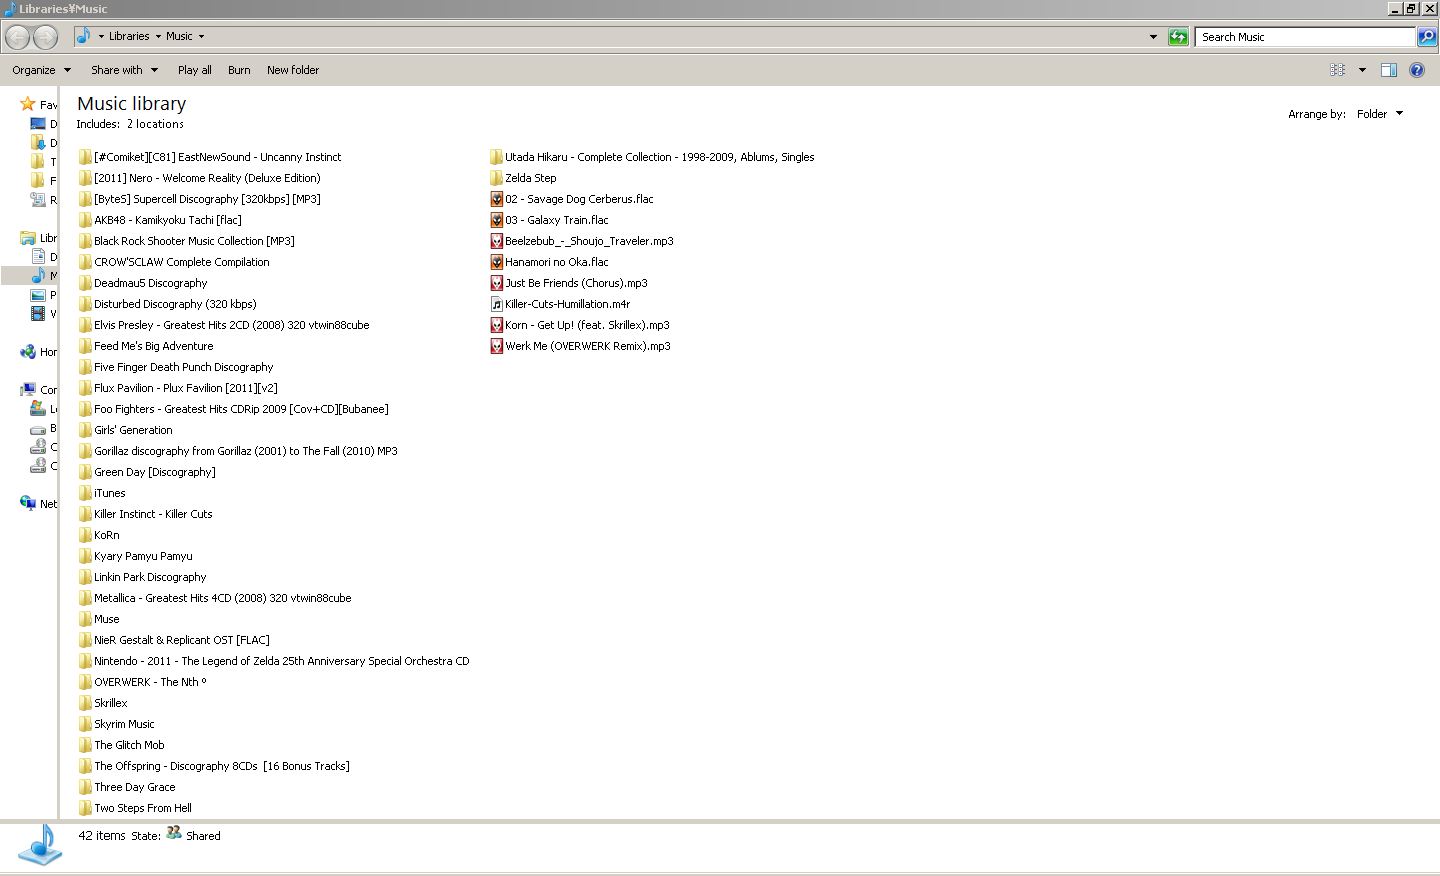
Task: Open the Help question mark icon
Action: tap(1417, 70)
